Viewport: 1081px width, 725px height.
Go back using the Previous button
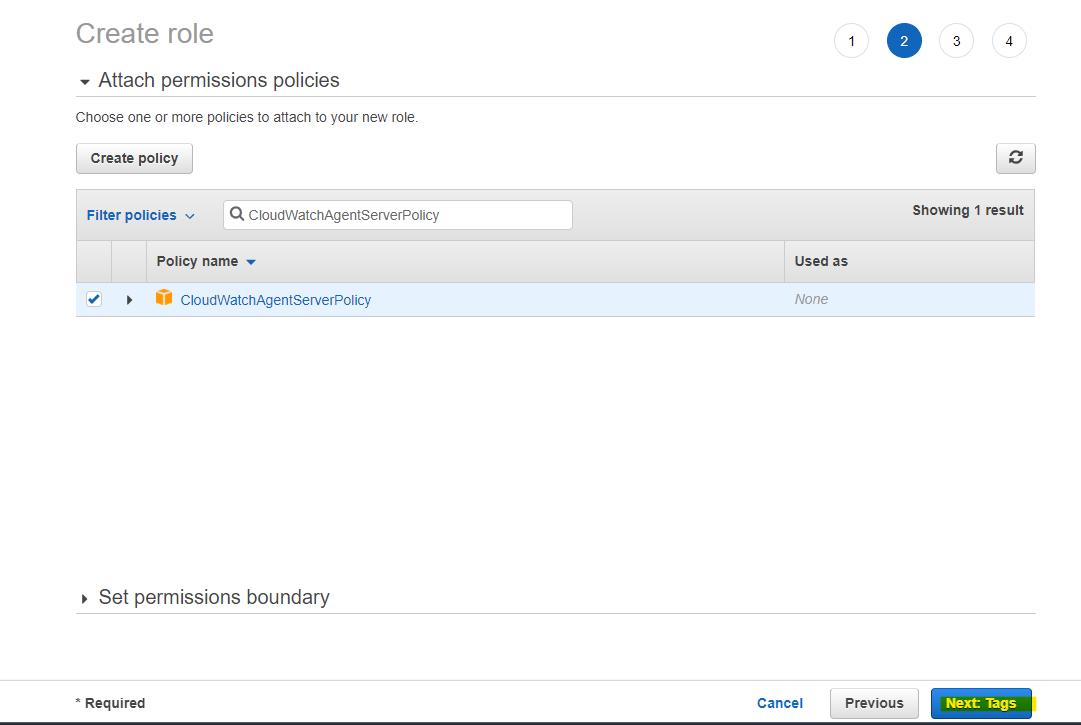873,702
